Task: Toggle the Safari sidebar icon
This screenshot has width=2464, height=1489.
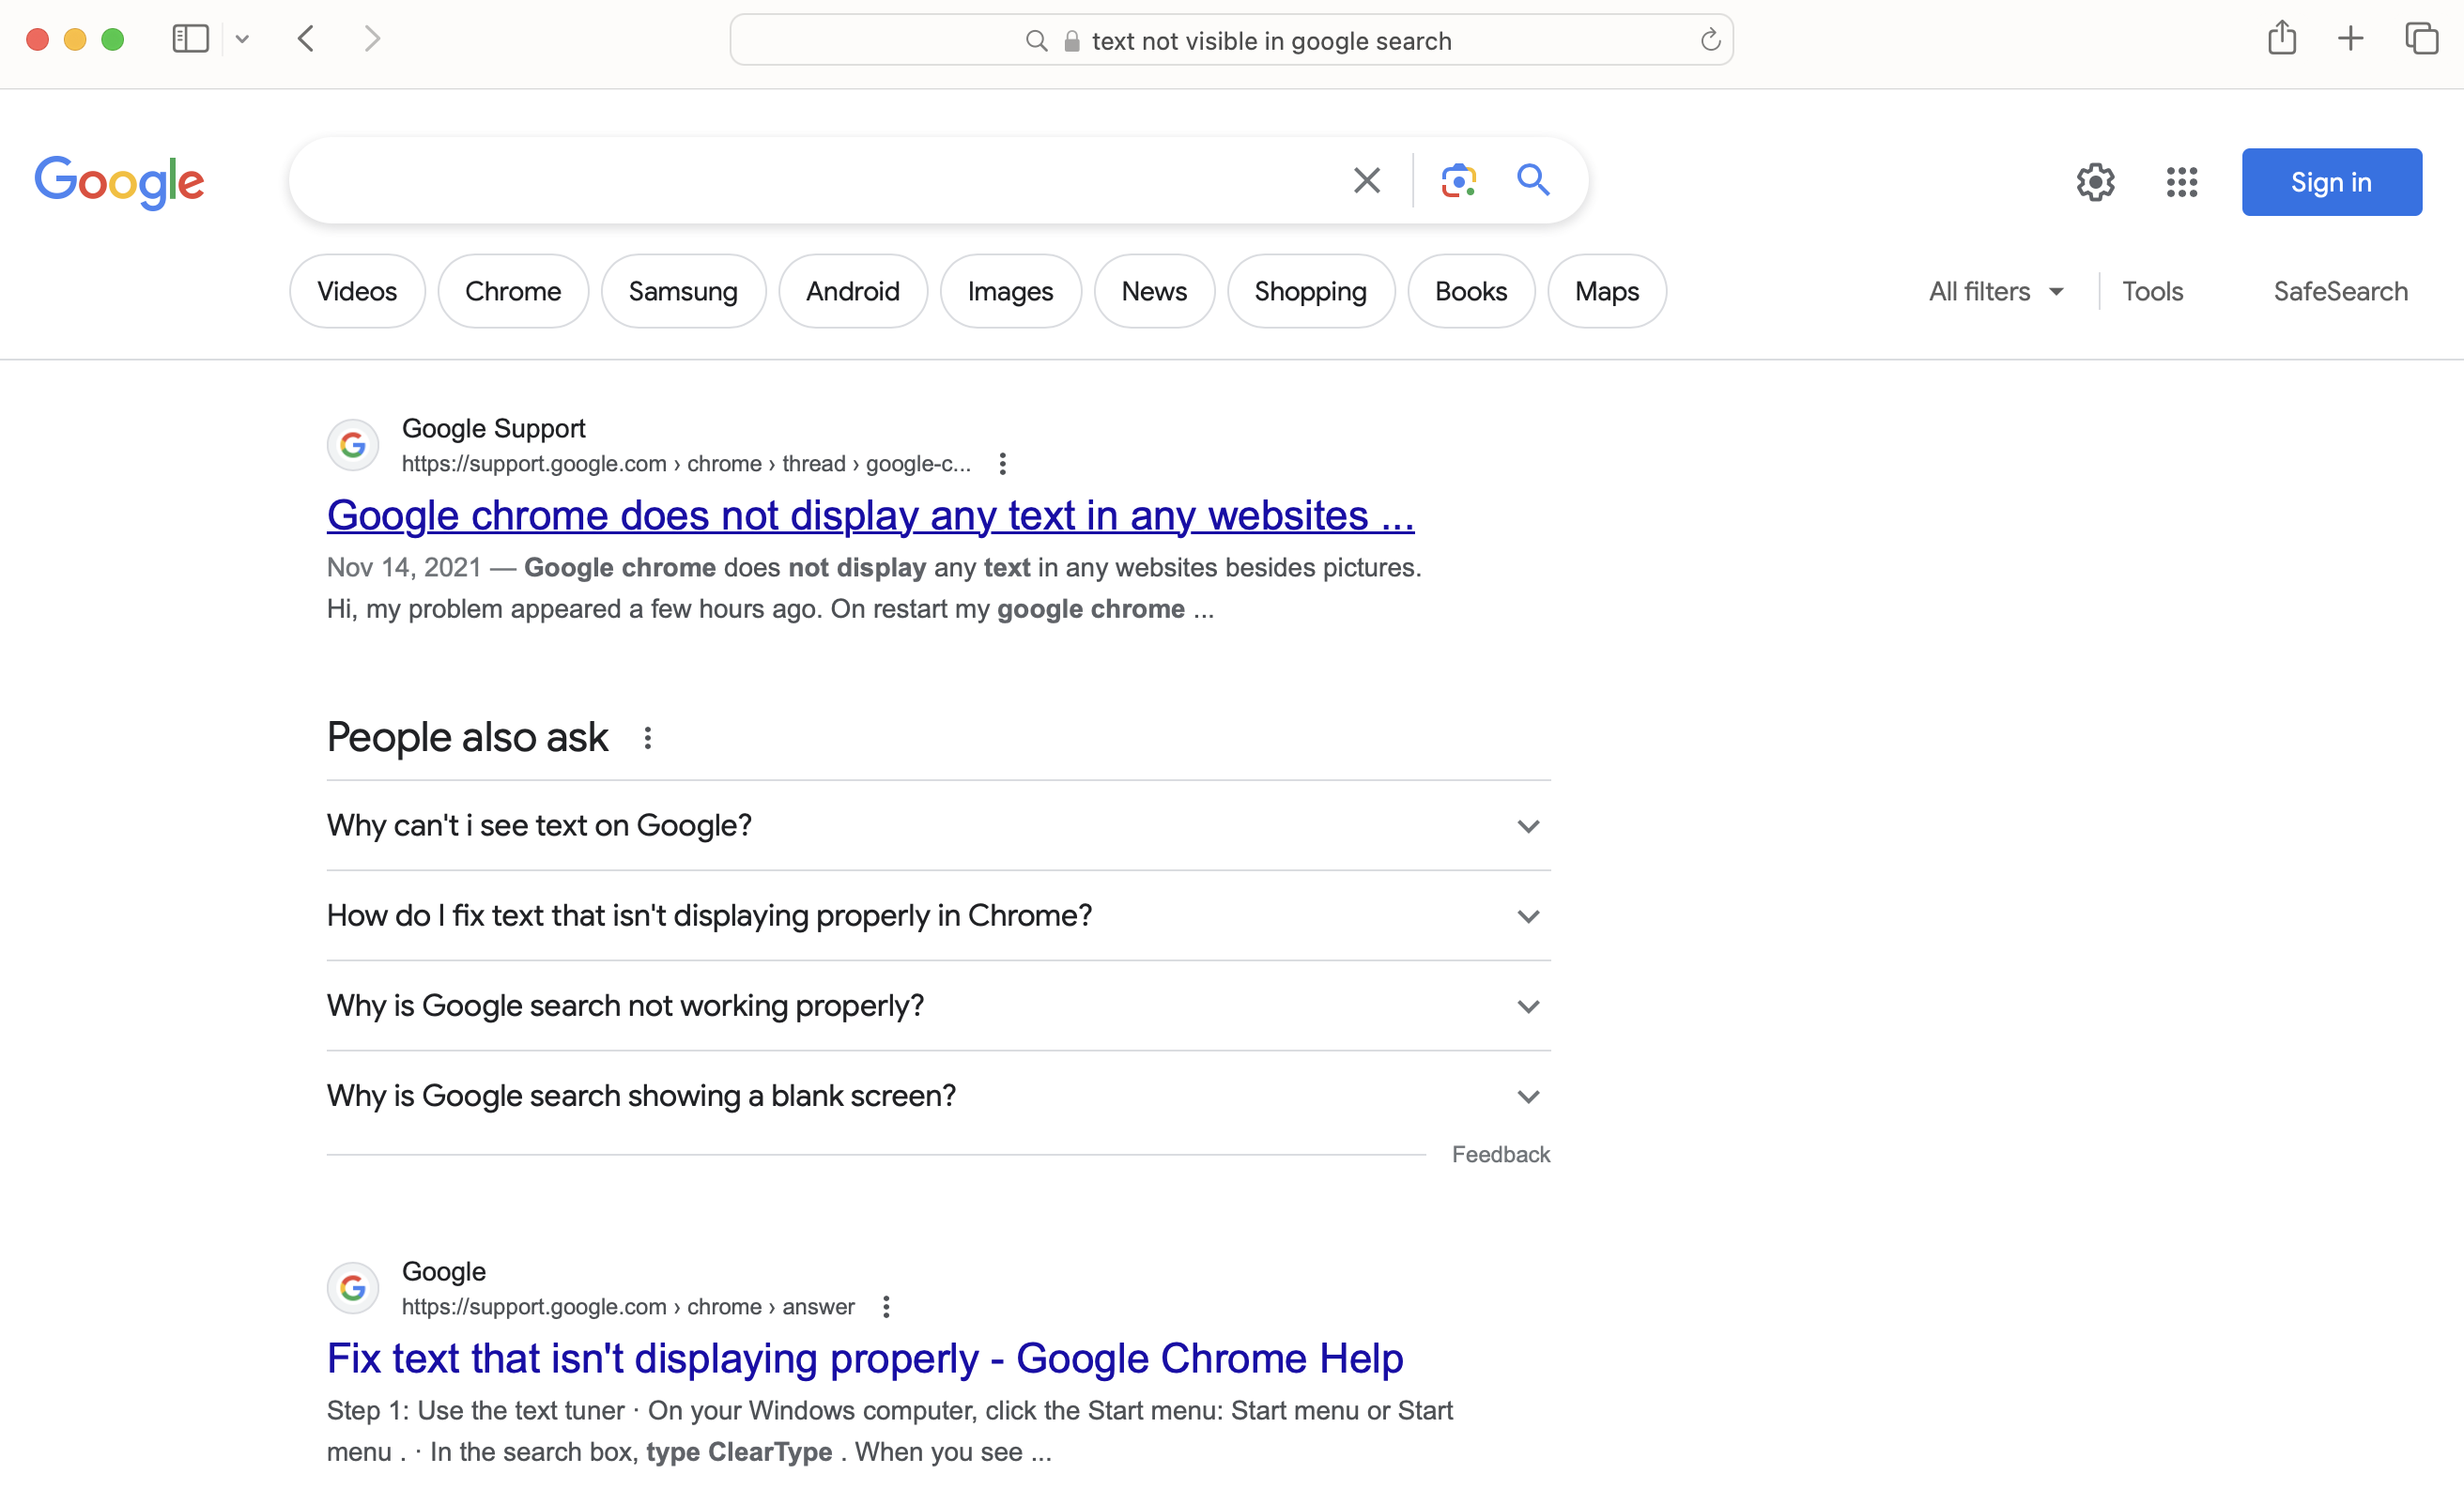Action: click(190, 39)
